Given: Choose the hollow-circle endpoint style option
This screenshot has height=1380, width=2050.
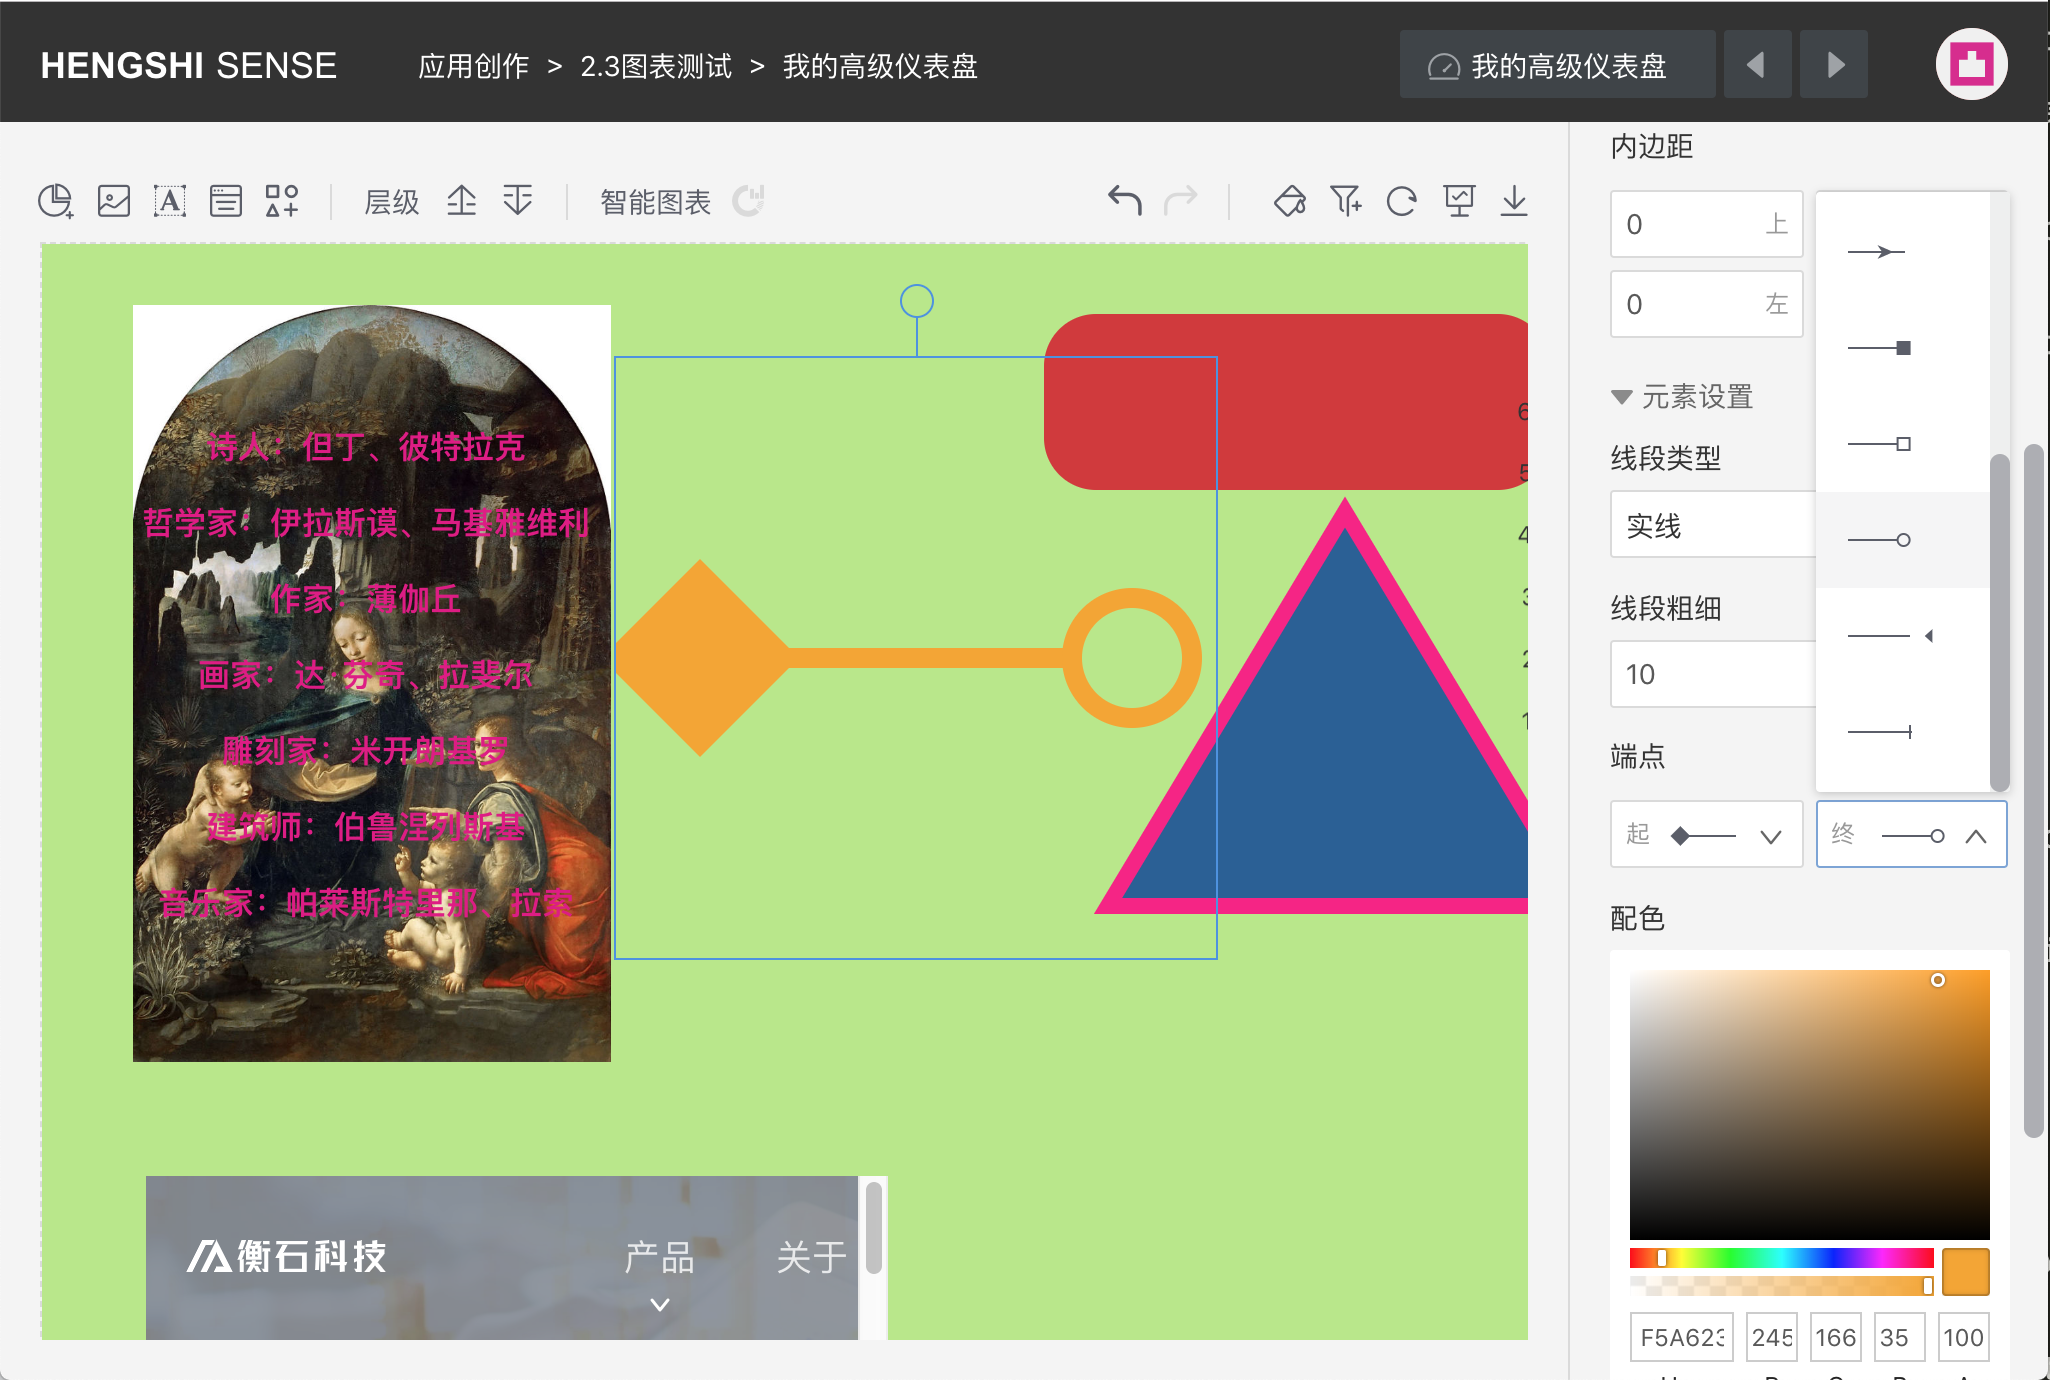Looking at the screenshot, I should click(1904, 540).
